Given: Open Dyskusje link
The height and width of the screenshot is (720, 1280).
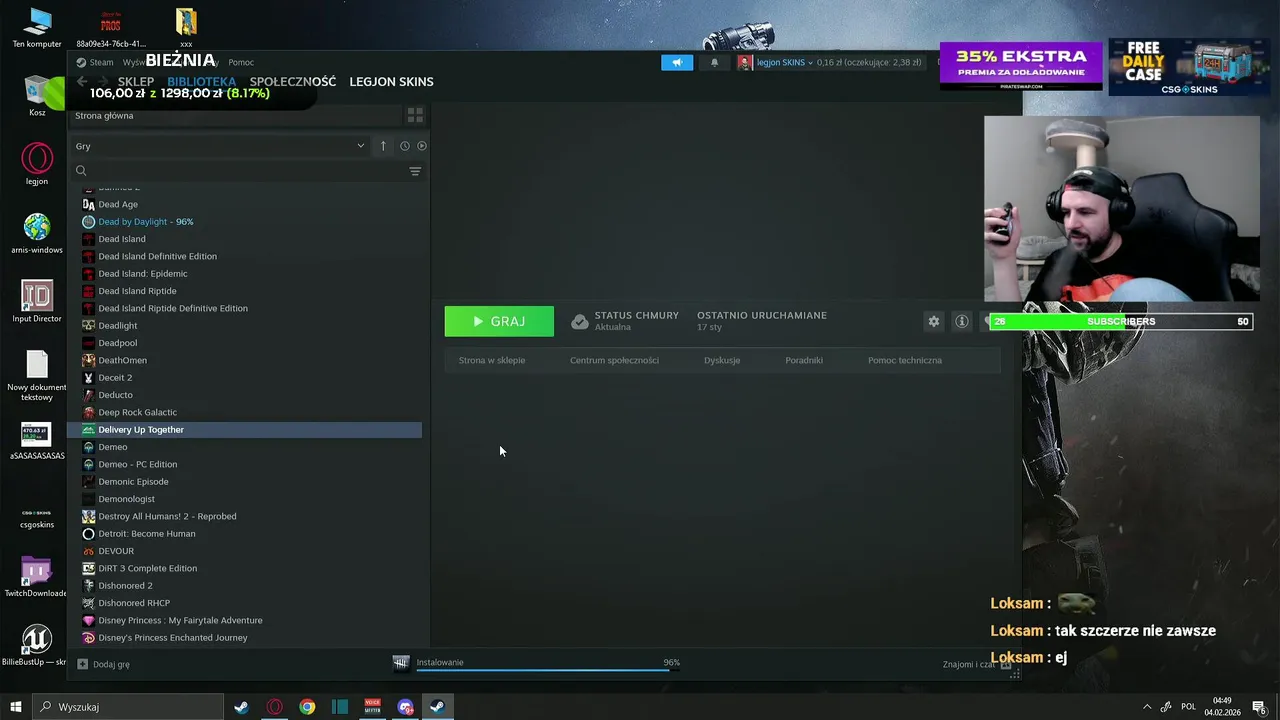Looking at the screenshot, I should coord(722,360).
